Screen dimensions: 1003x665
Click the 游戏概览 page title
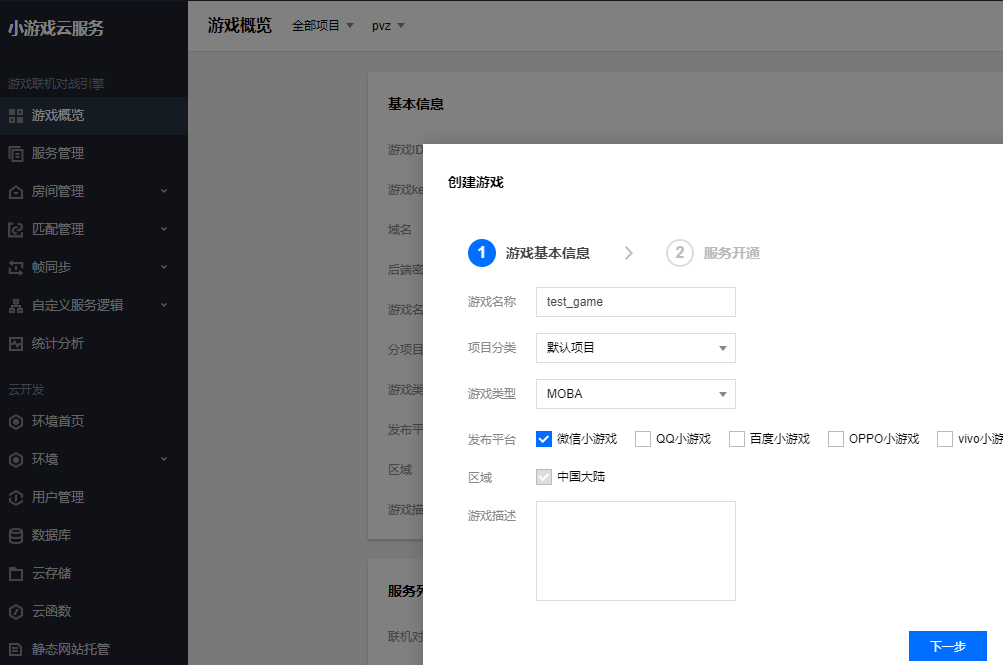[x=240, y=26]
